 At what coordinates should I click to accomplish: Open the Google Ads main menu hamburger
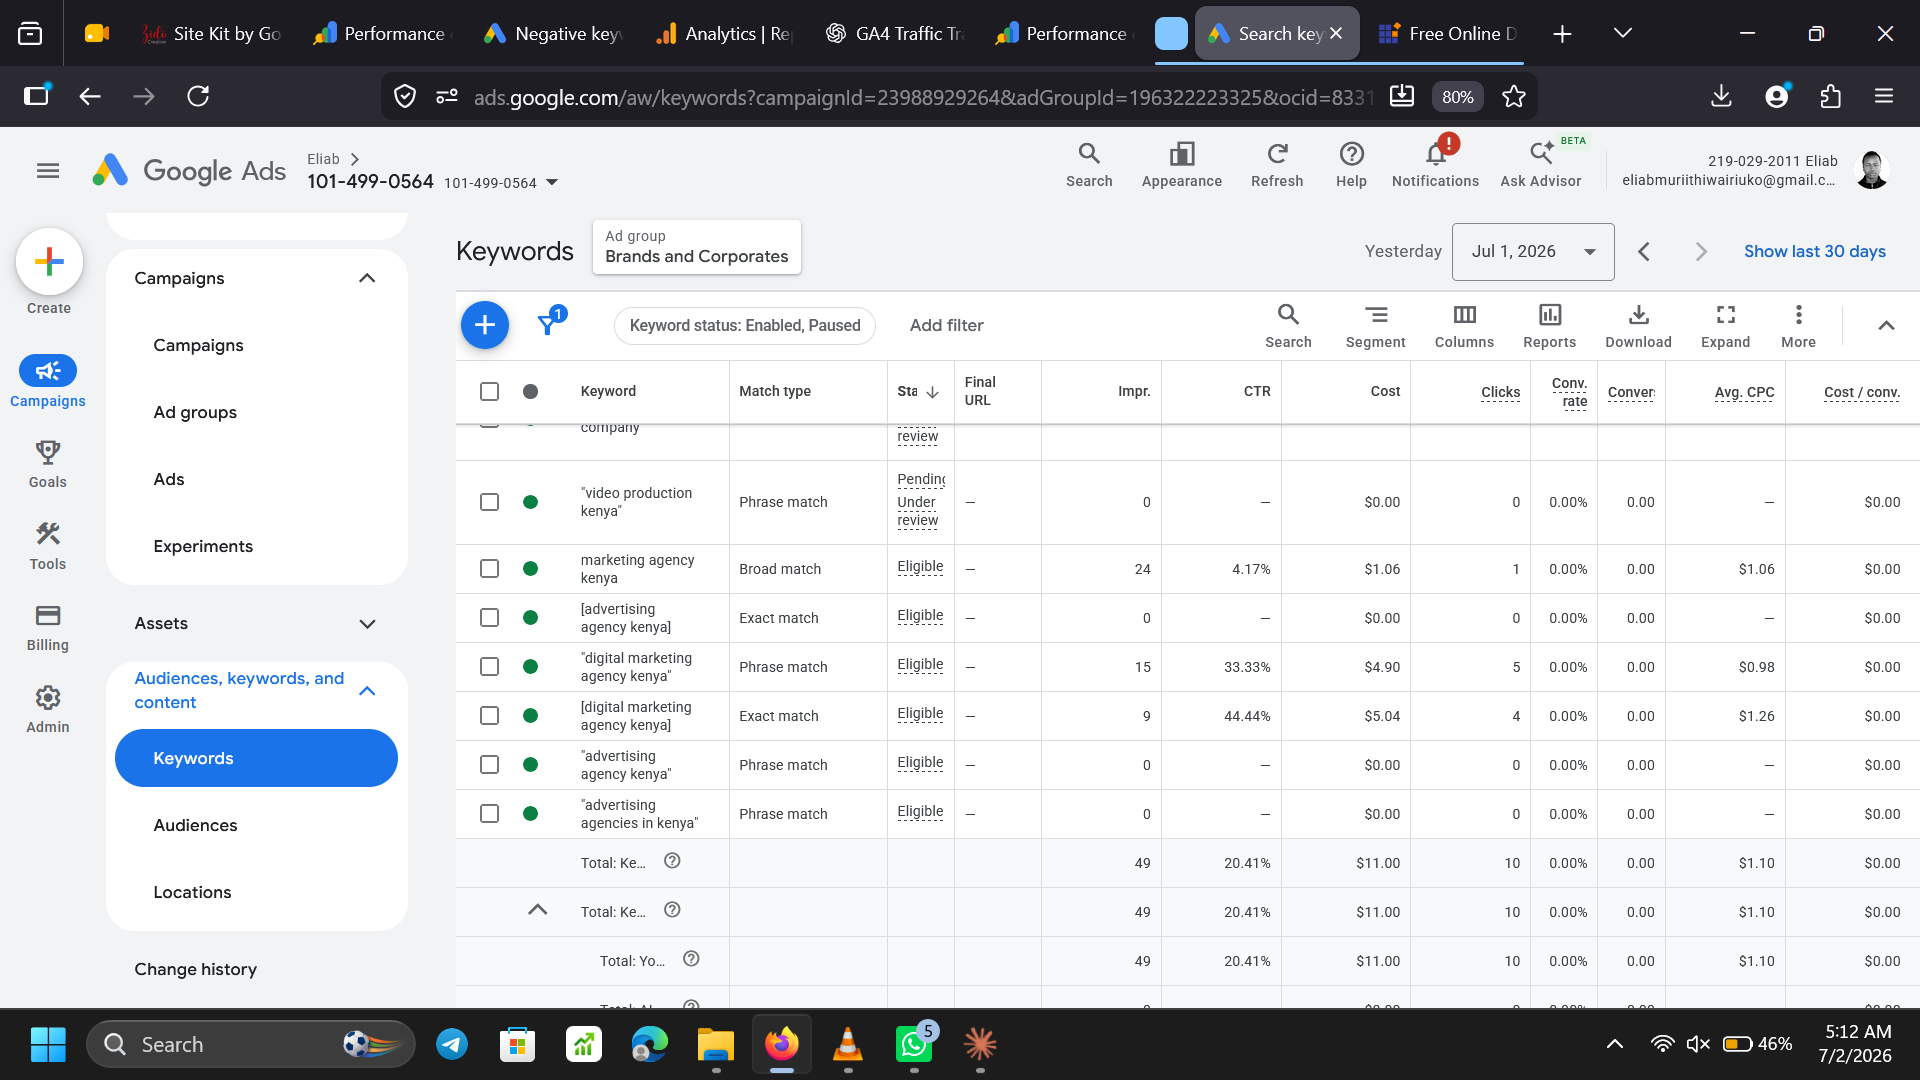(x=48, y=171)
